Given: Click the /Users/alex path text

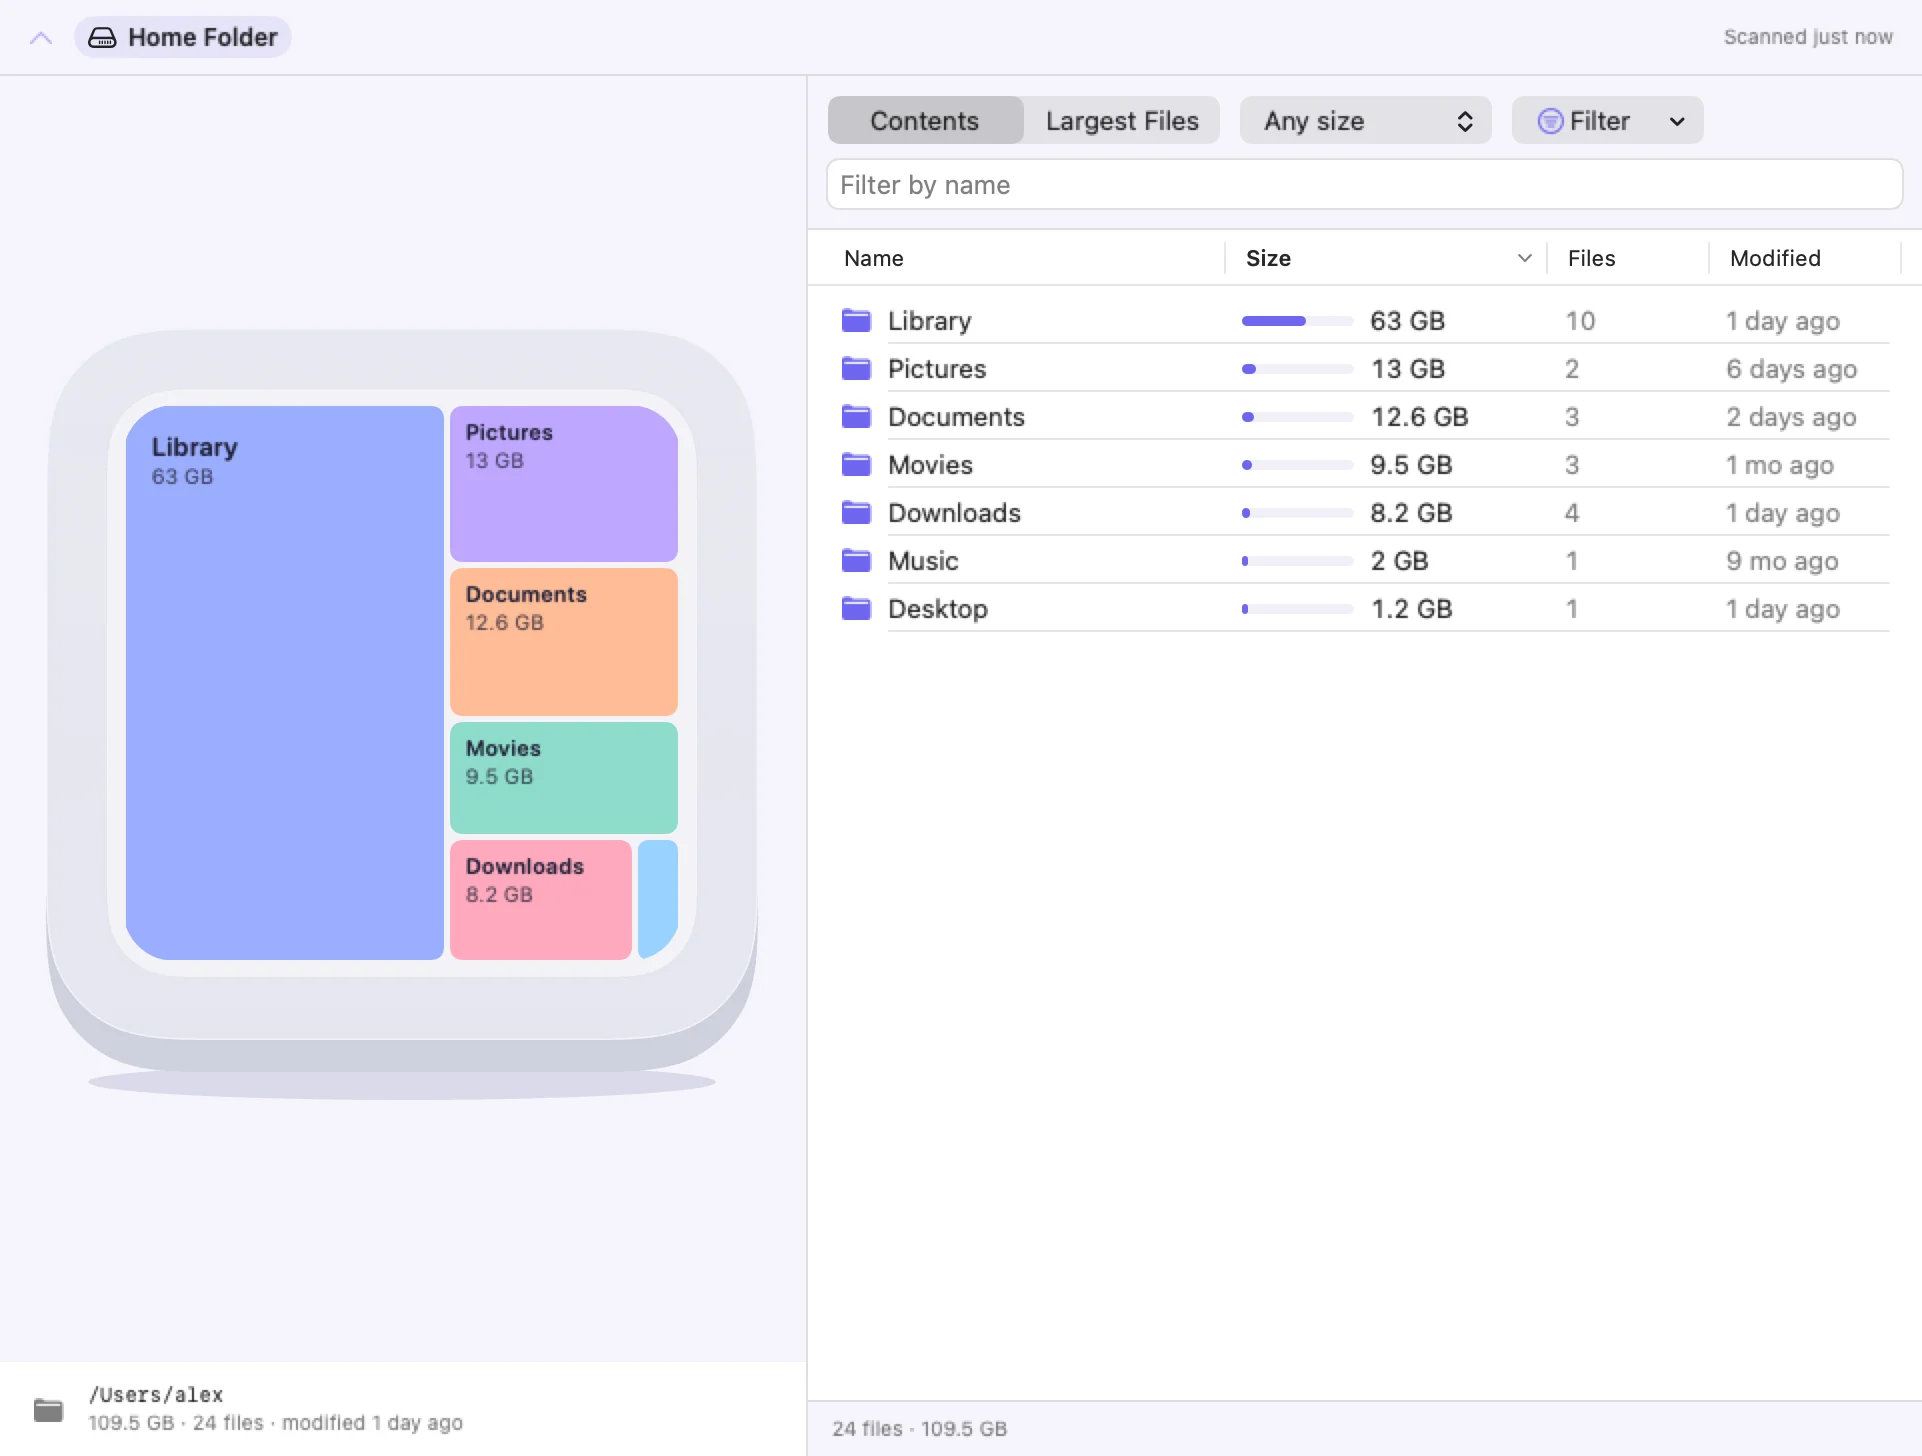Looking at the screenshot, I should click(x=156, y=1394).
